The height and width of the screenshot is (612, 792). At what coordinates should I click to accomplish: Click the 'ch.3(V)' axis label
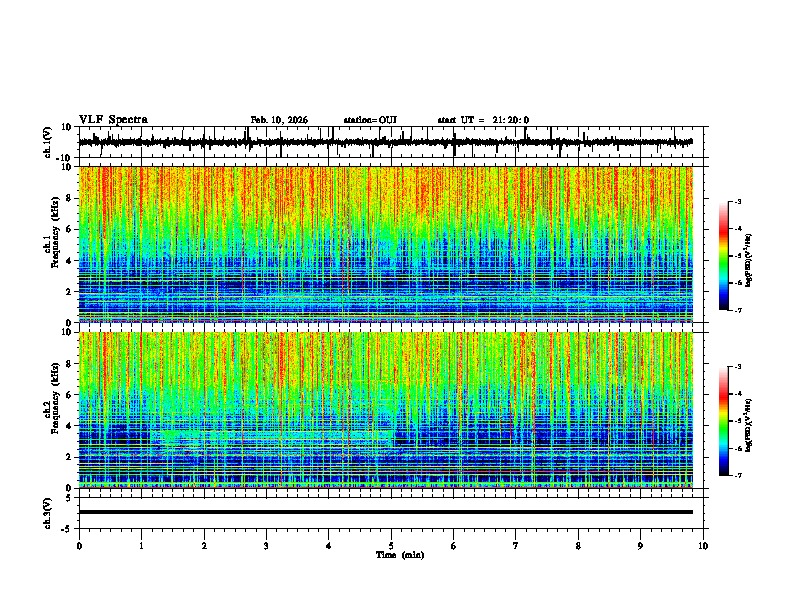click(48, 513)
